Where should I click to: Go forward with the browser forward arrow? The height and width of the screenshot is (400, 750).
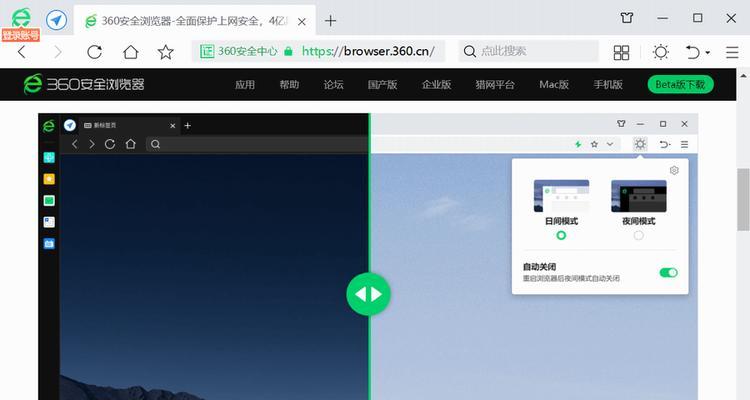57,52
